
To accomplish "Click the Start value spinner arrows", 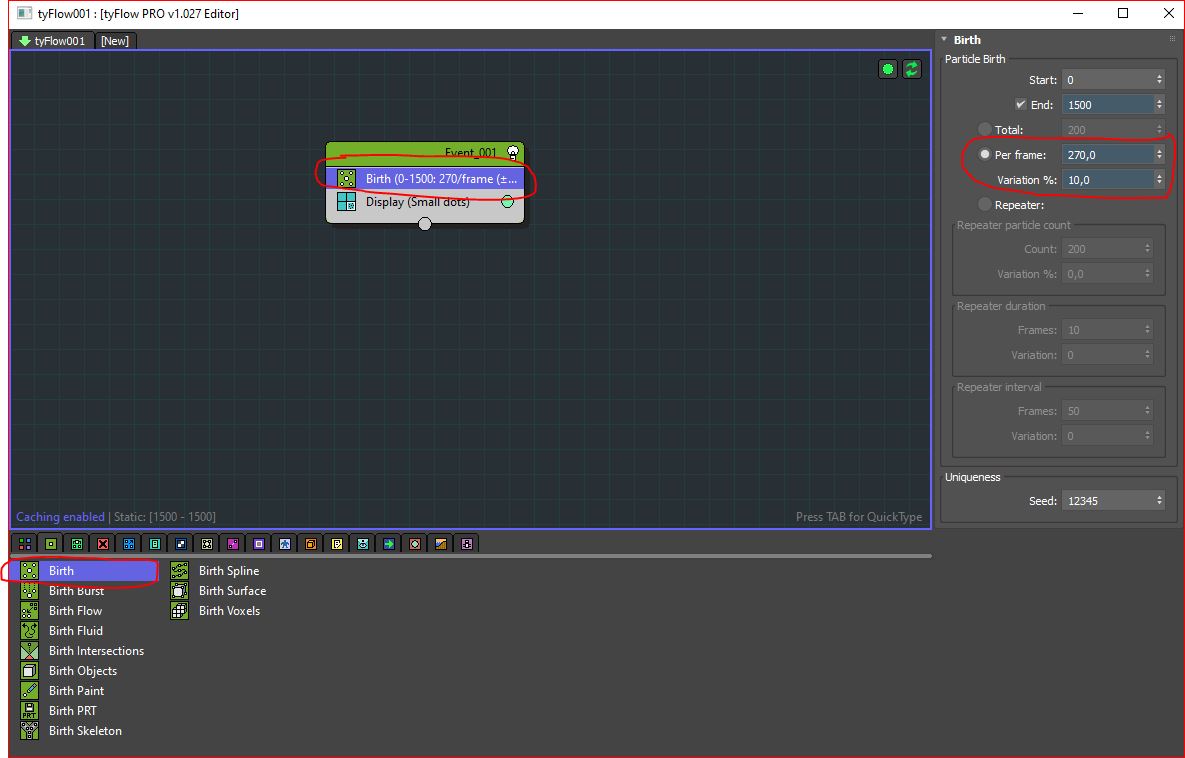I will 1159,79.
